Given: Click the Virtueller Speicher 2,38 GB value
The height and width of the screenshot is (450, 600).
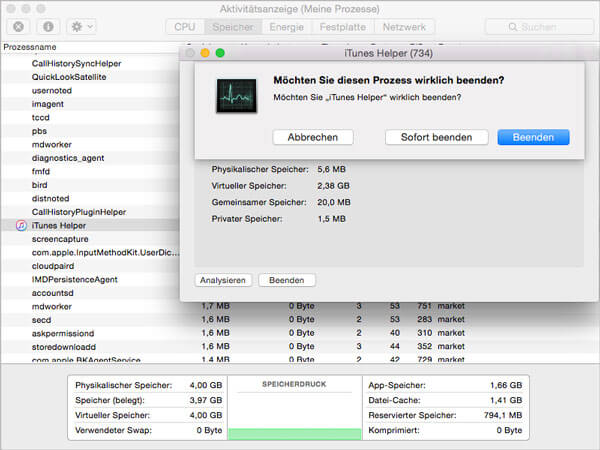Looking at the screenshot, I should point(333,186).
